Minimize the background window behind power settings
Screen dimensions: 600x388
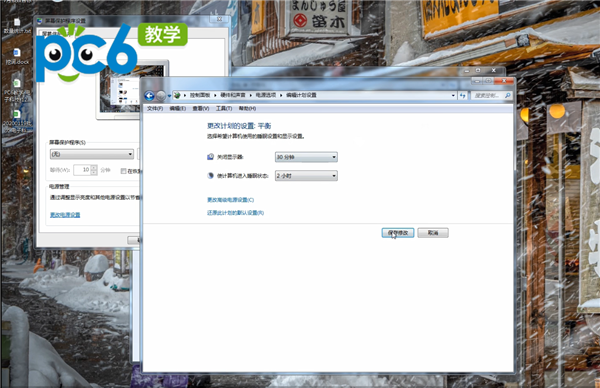(x=467, y=71)
